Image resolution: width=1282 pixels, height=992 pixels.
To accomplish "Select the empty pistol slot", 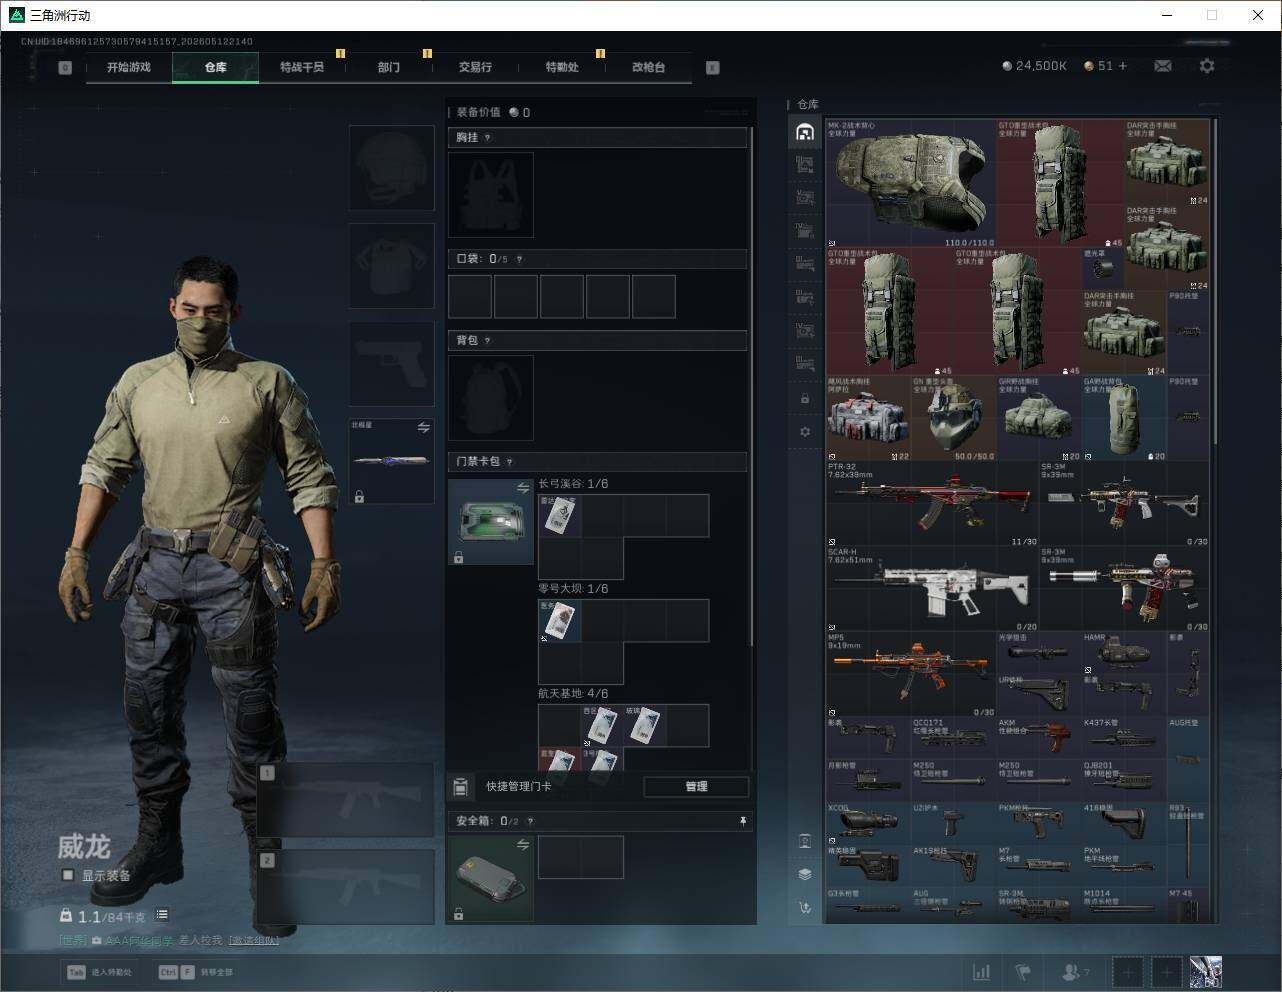I will [392, 363].
